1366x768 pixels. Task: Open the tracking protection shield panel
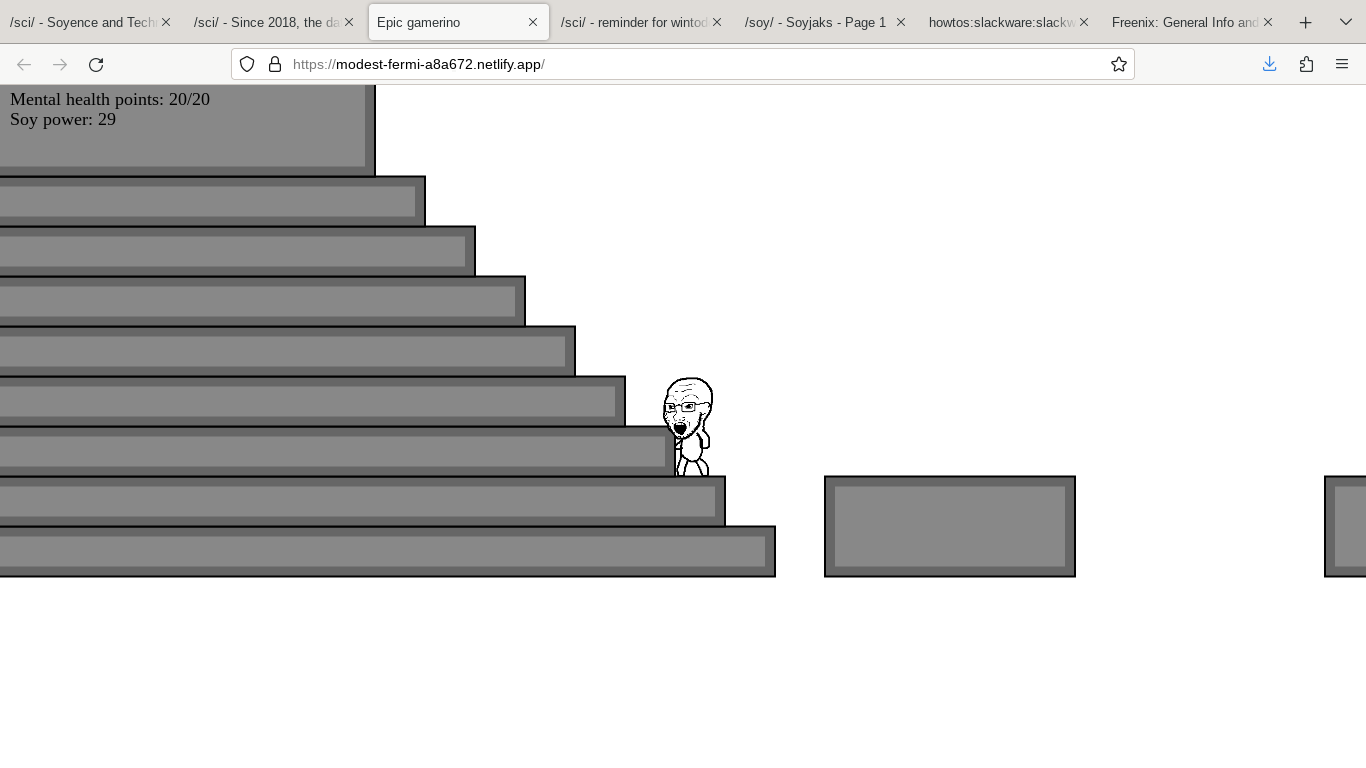point(247,64)
